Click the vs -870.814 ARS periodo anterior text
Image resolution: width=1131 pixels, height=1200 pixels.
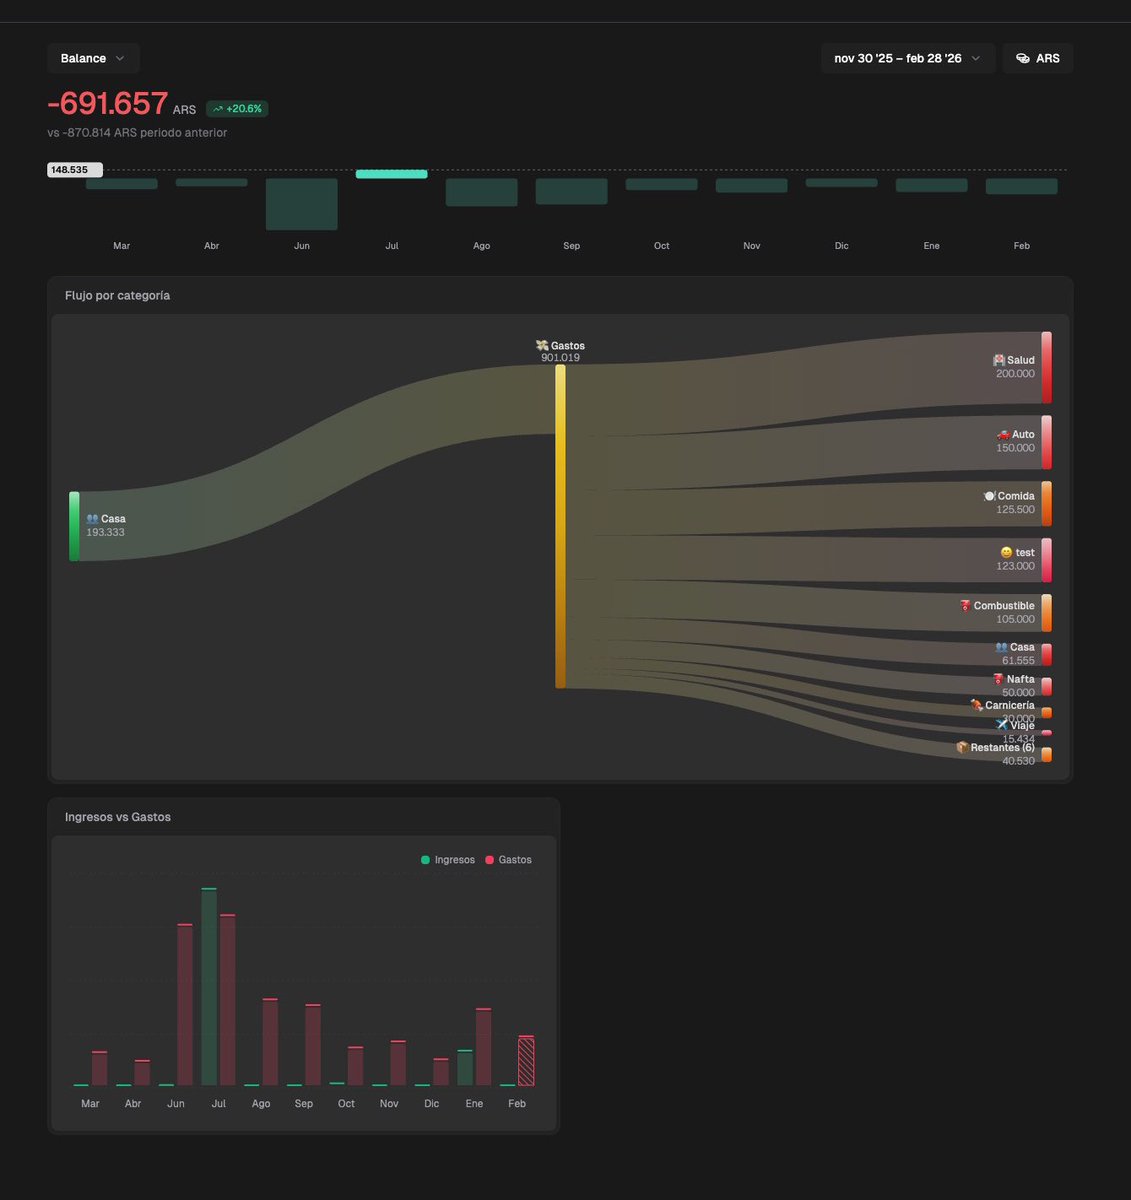click(137, 133)
